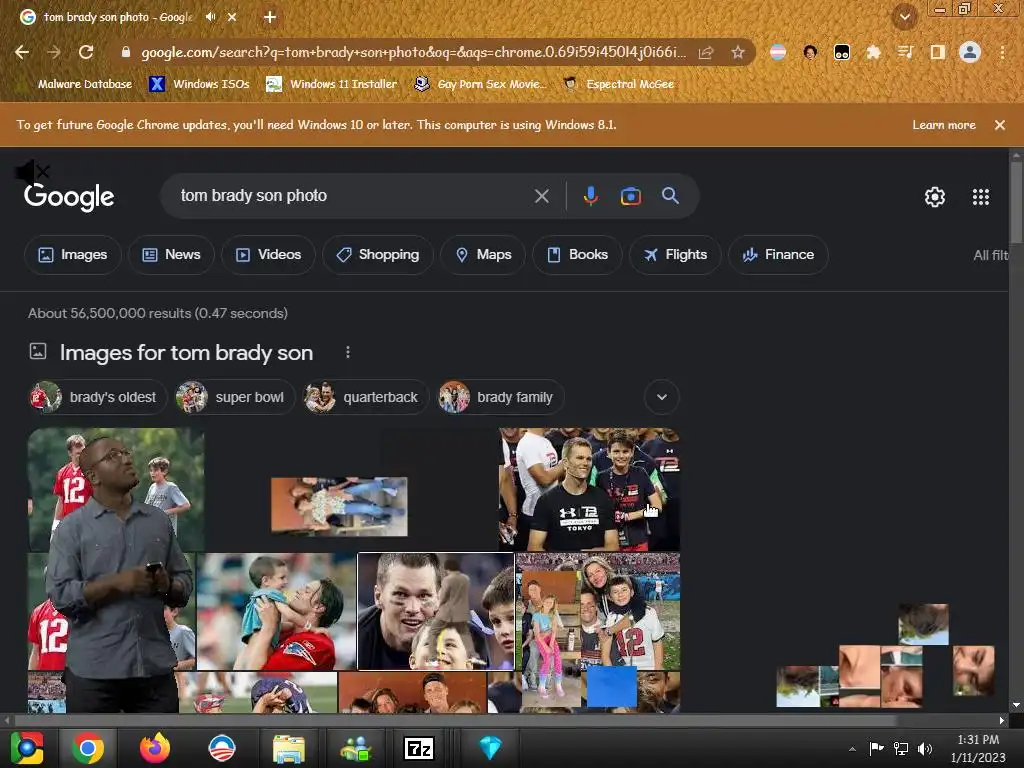Screen dimensions: 1024x768
Task: Launch Firefox from the taskbar
Action: [155, 748]
